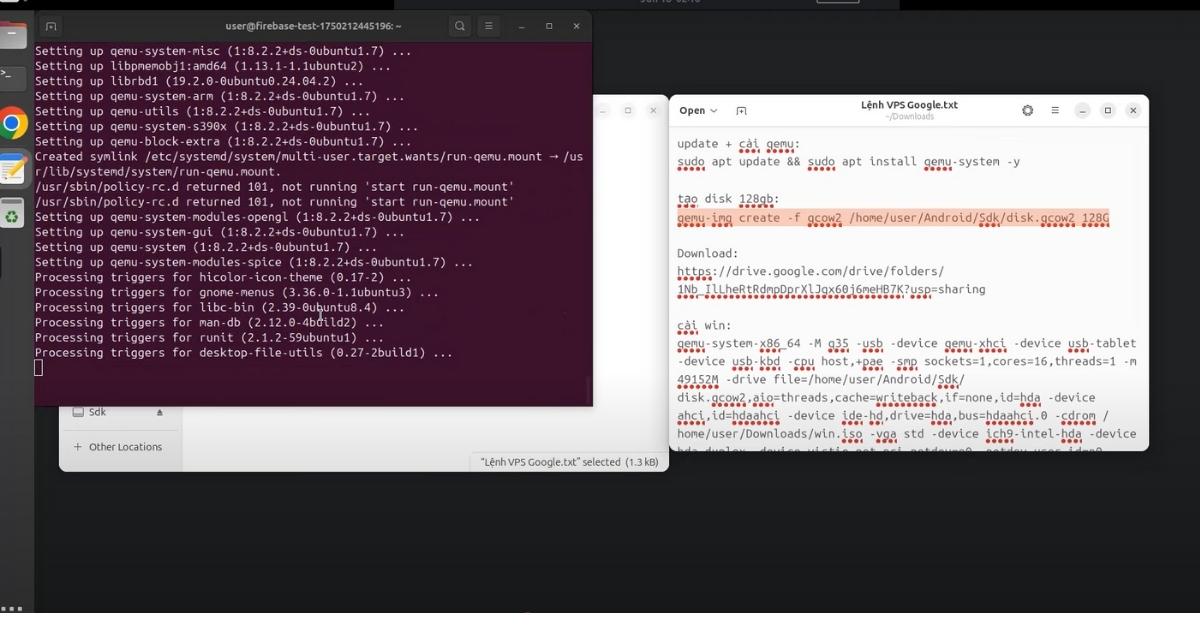Open Text Editor from the dock
The width and height of the screenshot is (1200, 628).
click(x=12, y=169)
